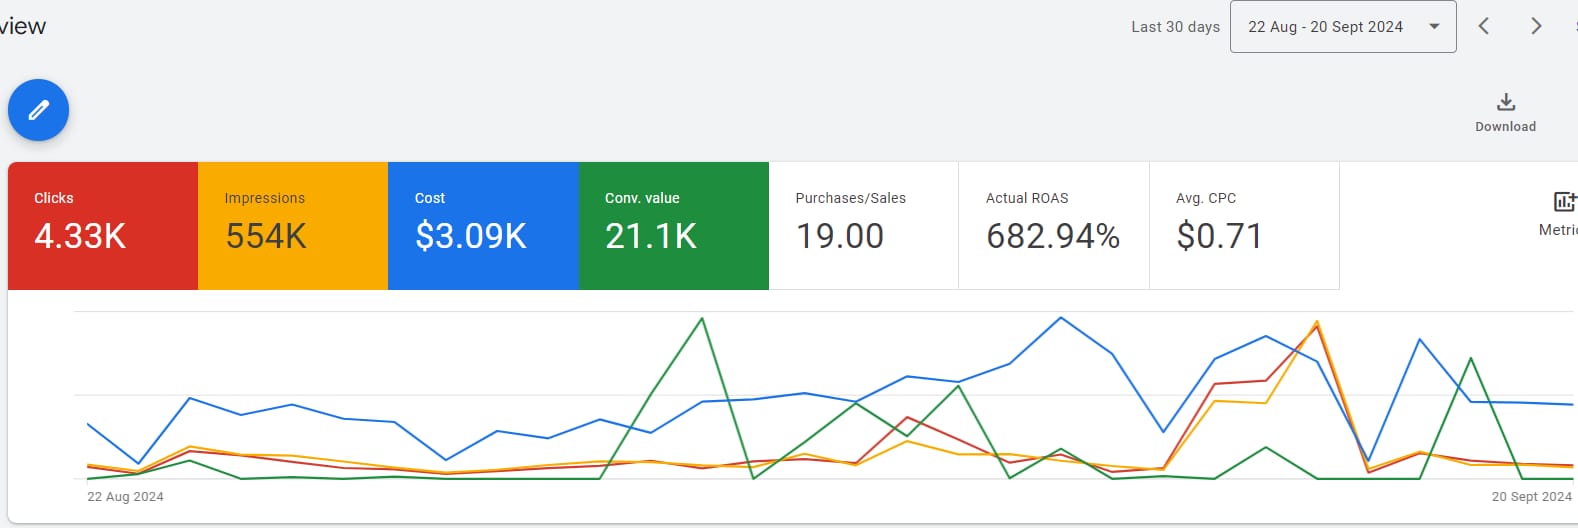The height and width of the screenshot is (528, 1578).
Task: Select the Purchases/Sales metric tile
Action: 863,226
